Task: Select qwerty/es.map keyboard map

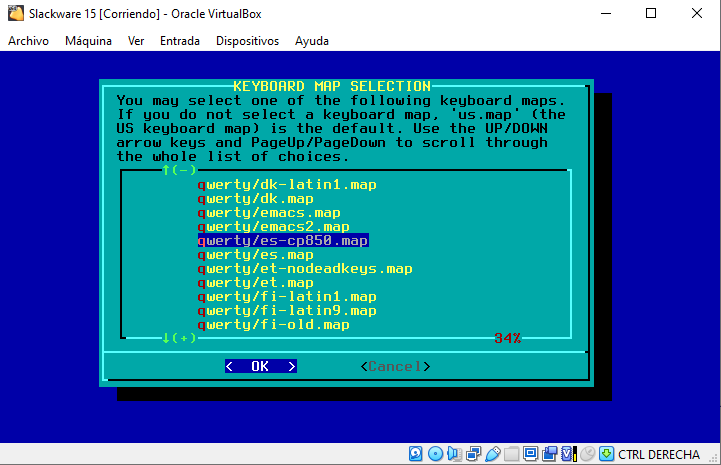Action: [x=256, y=255]
